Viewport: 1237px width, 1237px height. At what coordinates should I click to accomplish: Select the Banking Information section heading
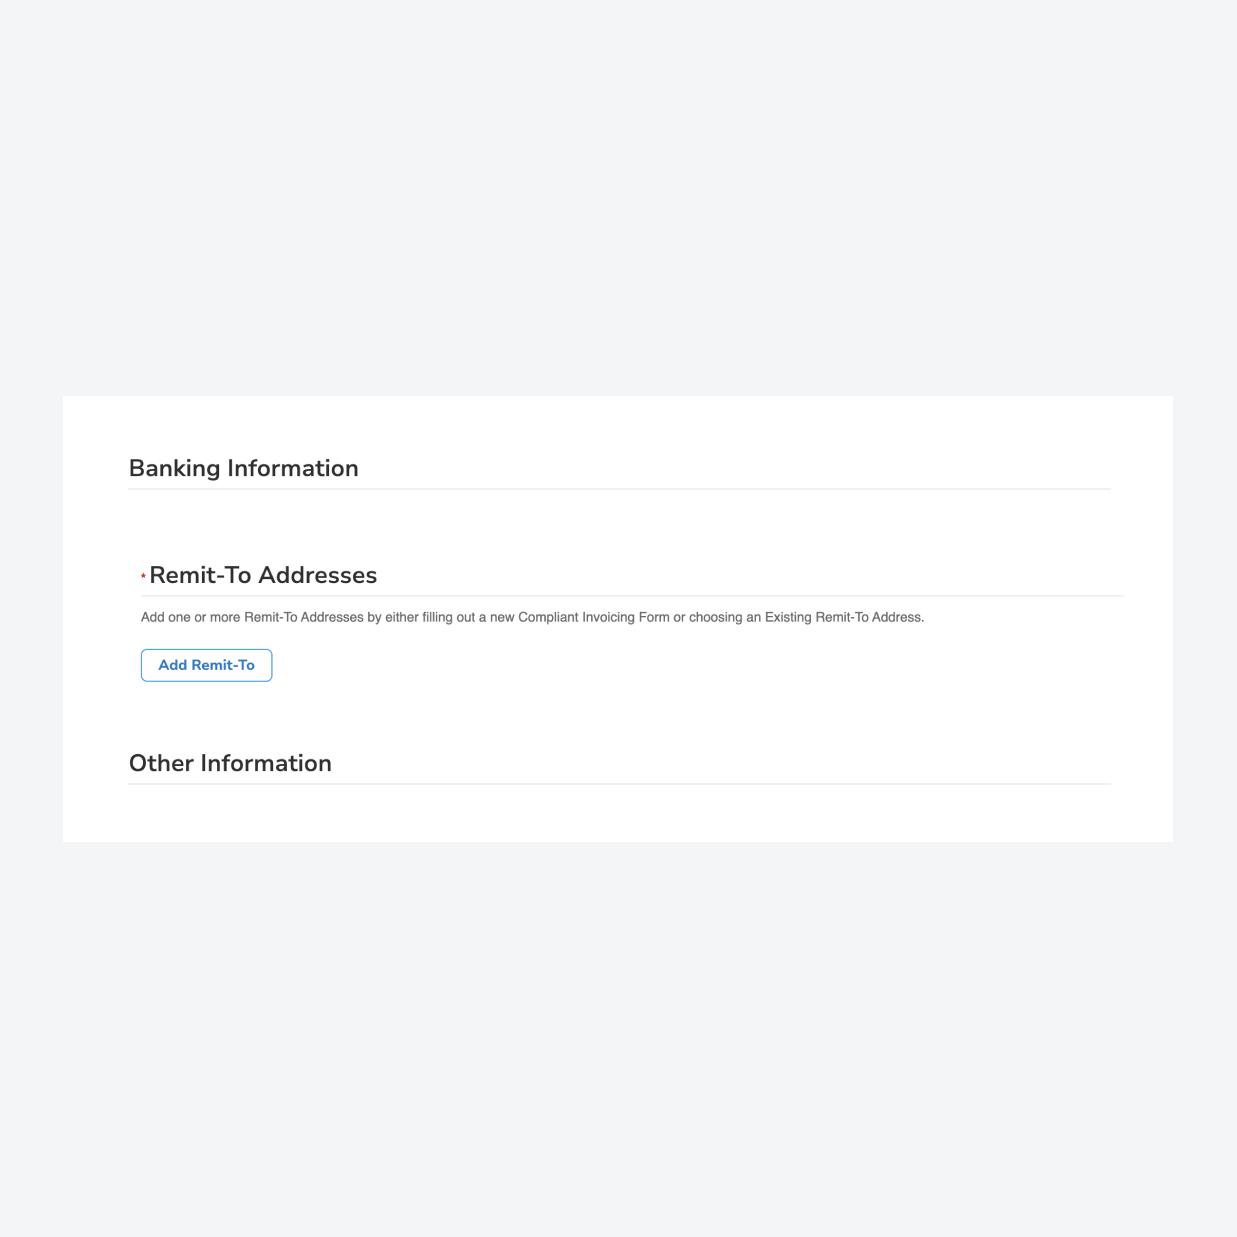[x=242, y=468]
